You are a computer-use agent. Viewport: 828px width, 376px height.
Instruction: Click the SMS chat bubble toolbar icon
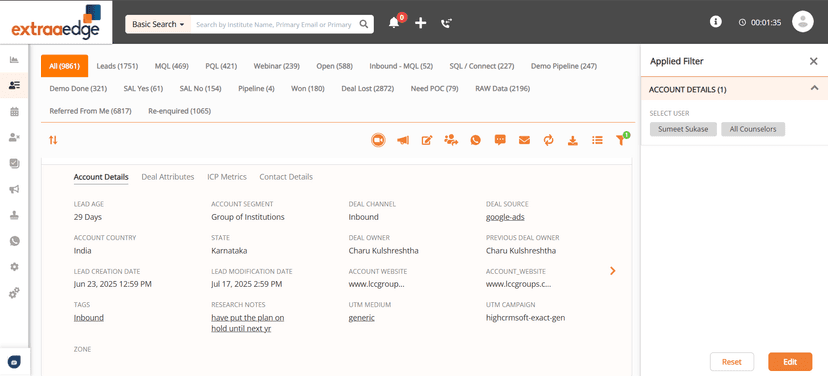pos(500,140)
